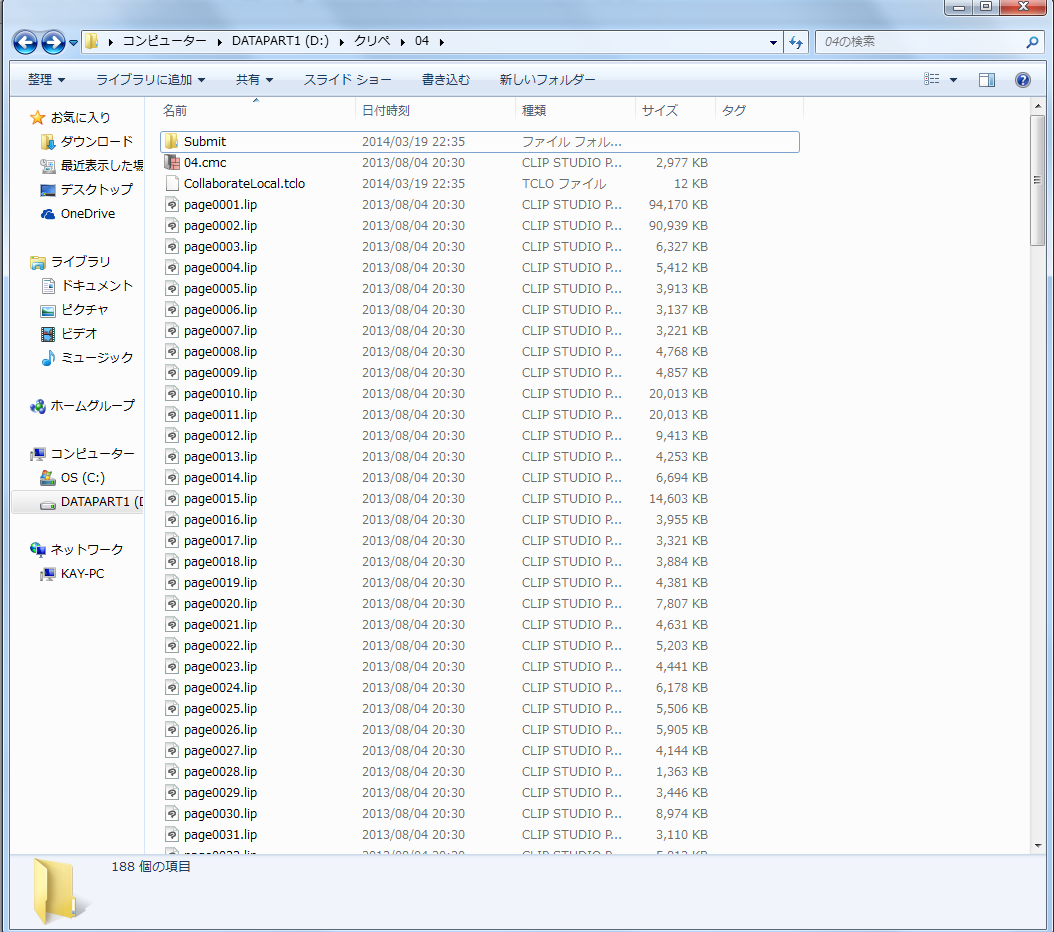Click the vertical scrollbar of file list
The width and height of the screenshot is (1054, 932).
click(1038, 500)
